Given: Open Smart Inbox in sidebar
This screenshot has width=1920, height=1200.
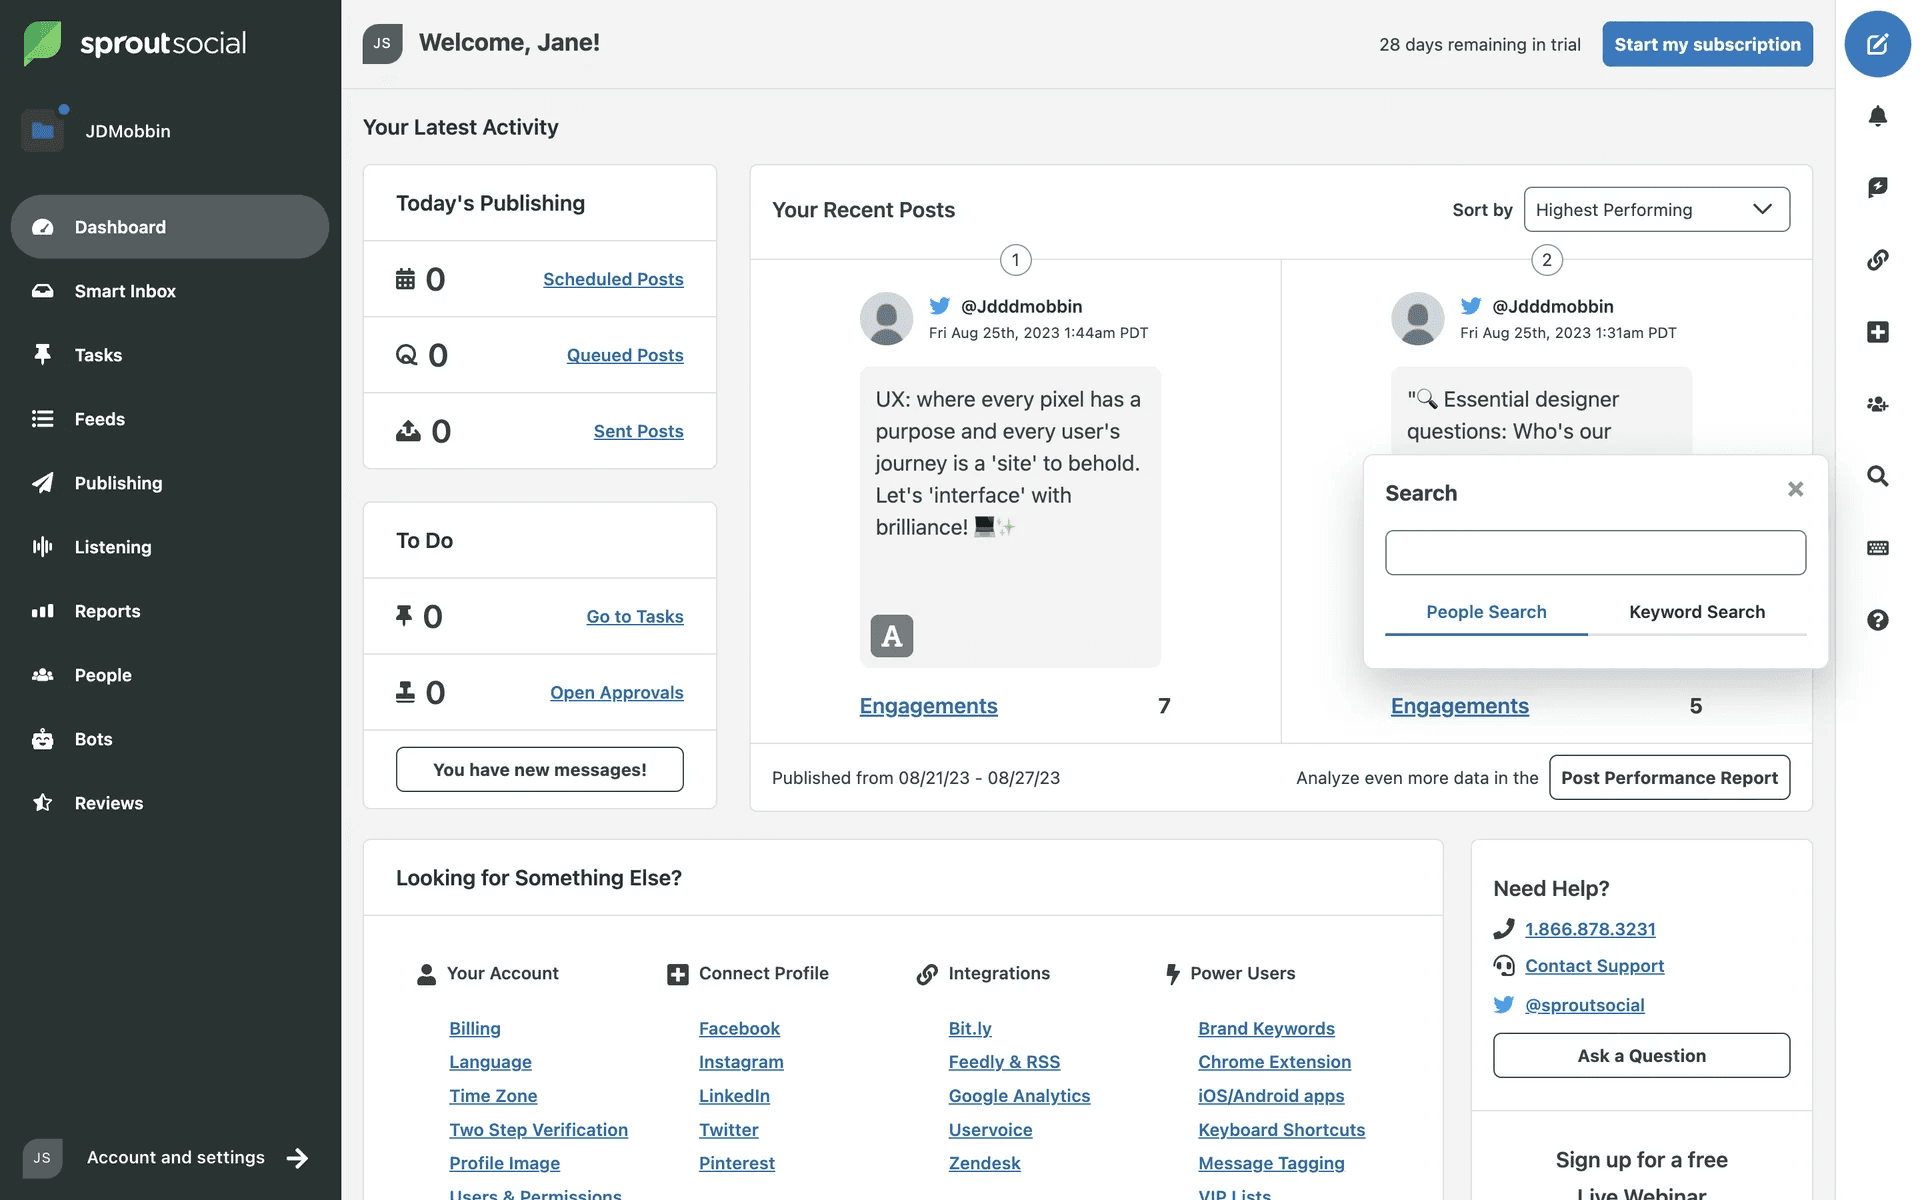Looking at the screenshot, I should (x=125, y=291).
